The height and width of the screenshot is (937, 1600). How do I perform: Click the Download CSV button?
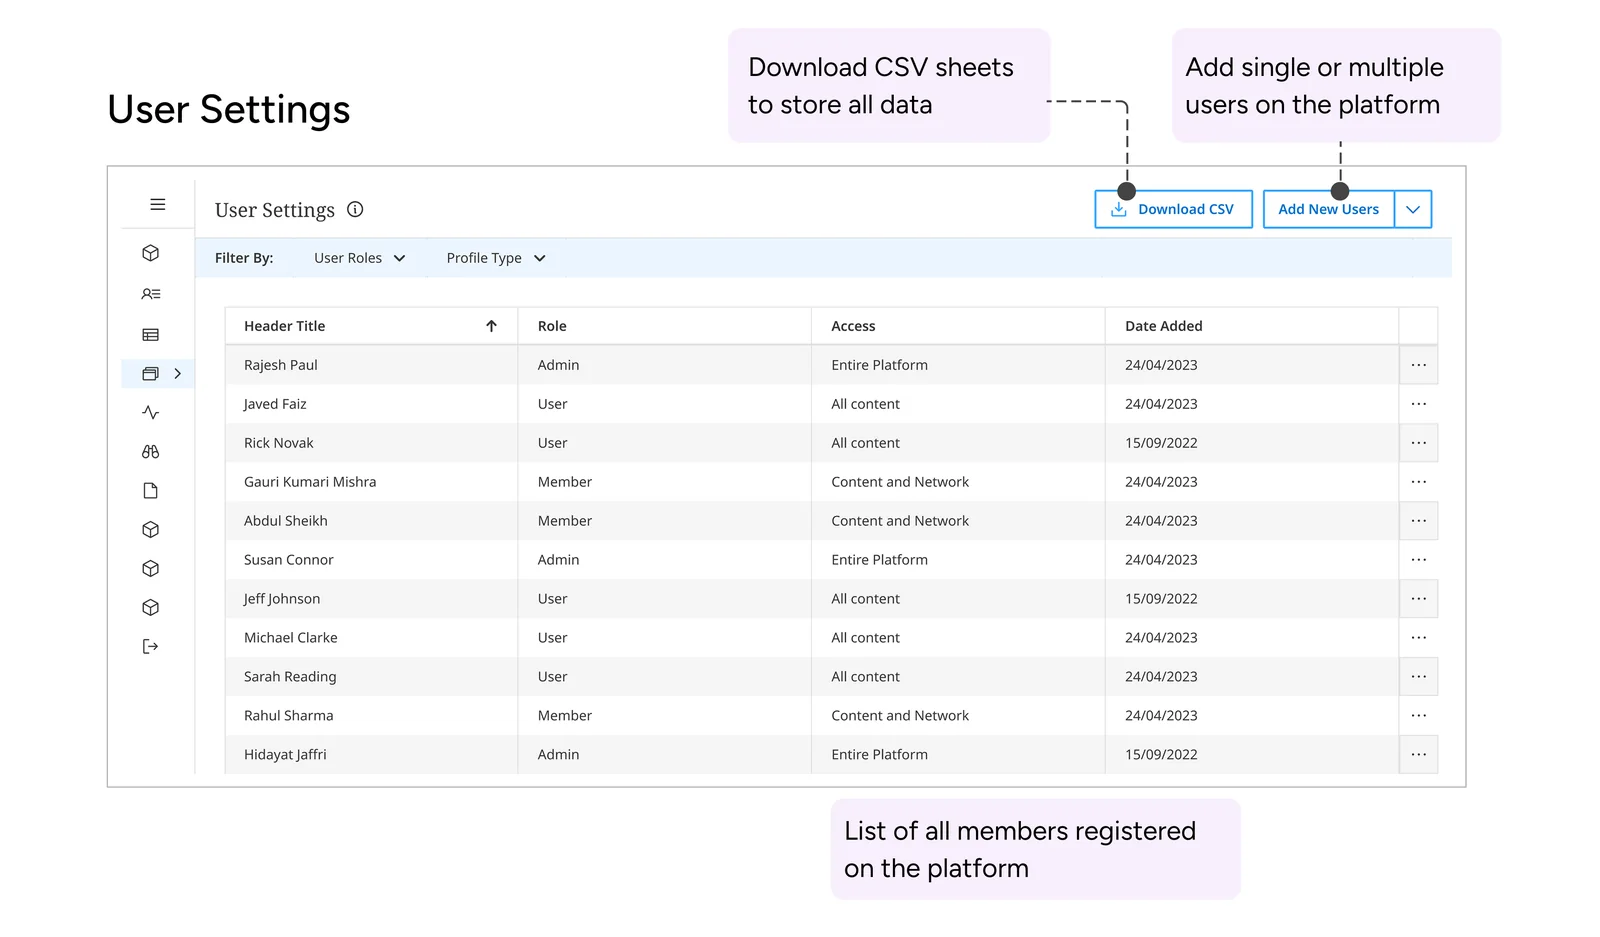pyautogui.click(x=1173, y=209)
